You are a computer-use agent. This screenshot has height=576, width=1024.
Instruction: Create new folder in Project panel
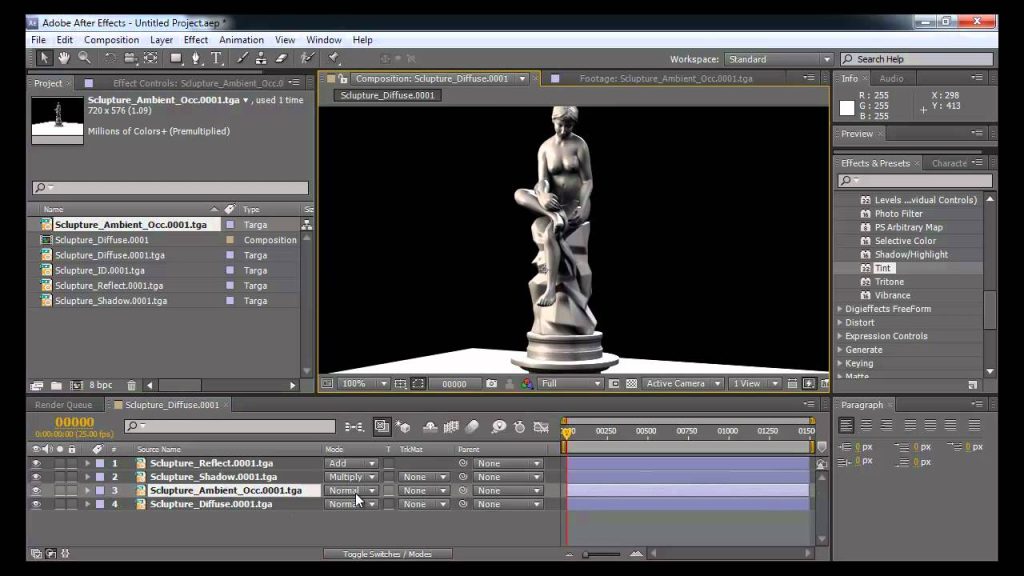pyautogui.click(x=57, y=385)
